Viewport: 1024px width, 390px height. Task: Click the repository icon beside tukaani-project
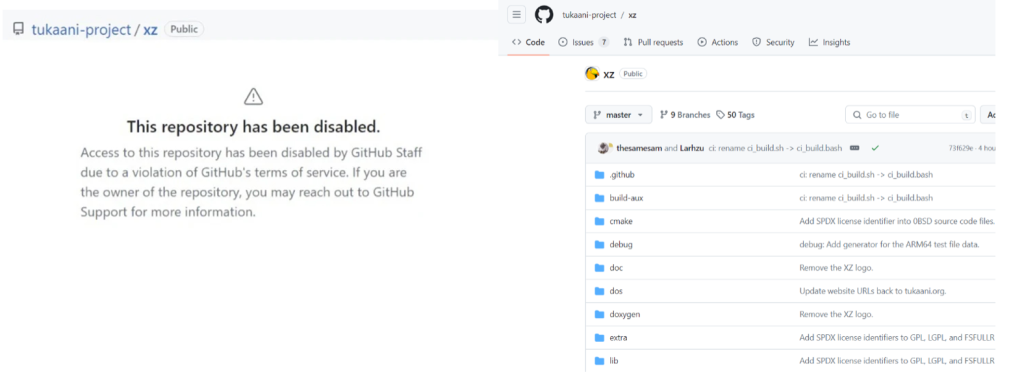[x=19, y=29]
